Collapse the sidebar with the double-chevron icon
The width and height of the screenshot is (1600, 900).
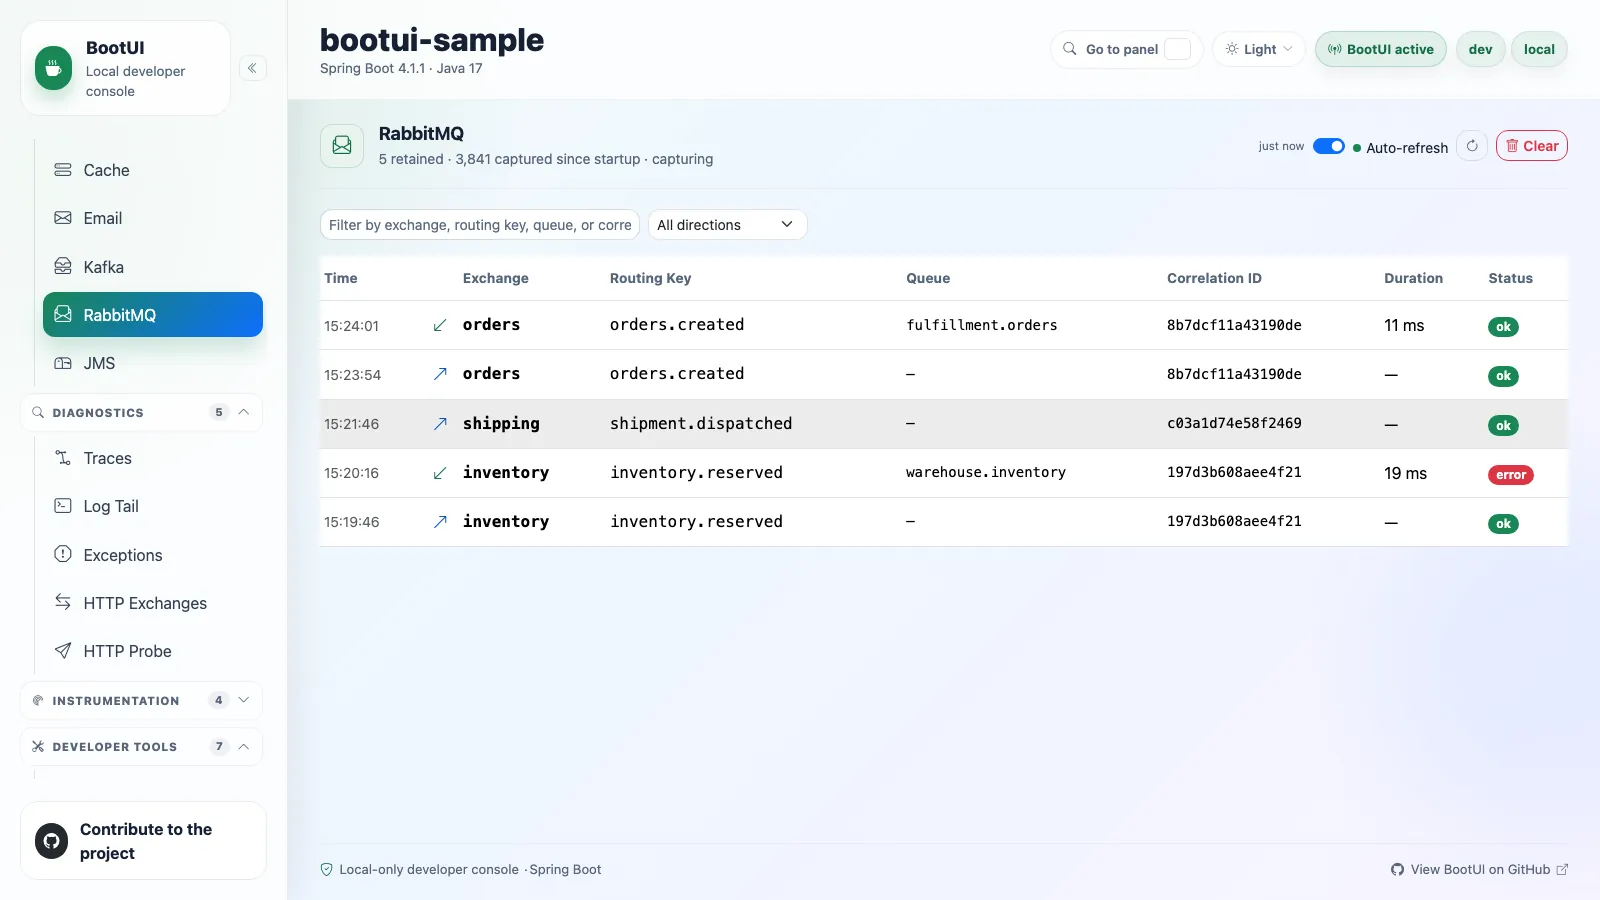pos(252,68)
